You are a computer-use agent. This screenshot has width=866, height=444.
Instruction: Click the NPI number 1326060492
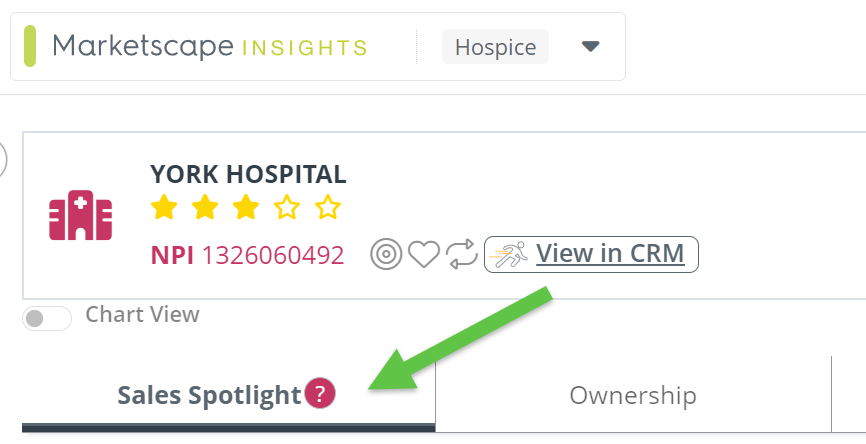(x=273, y=255)
